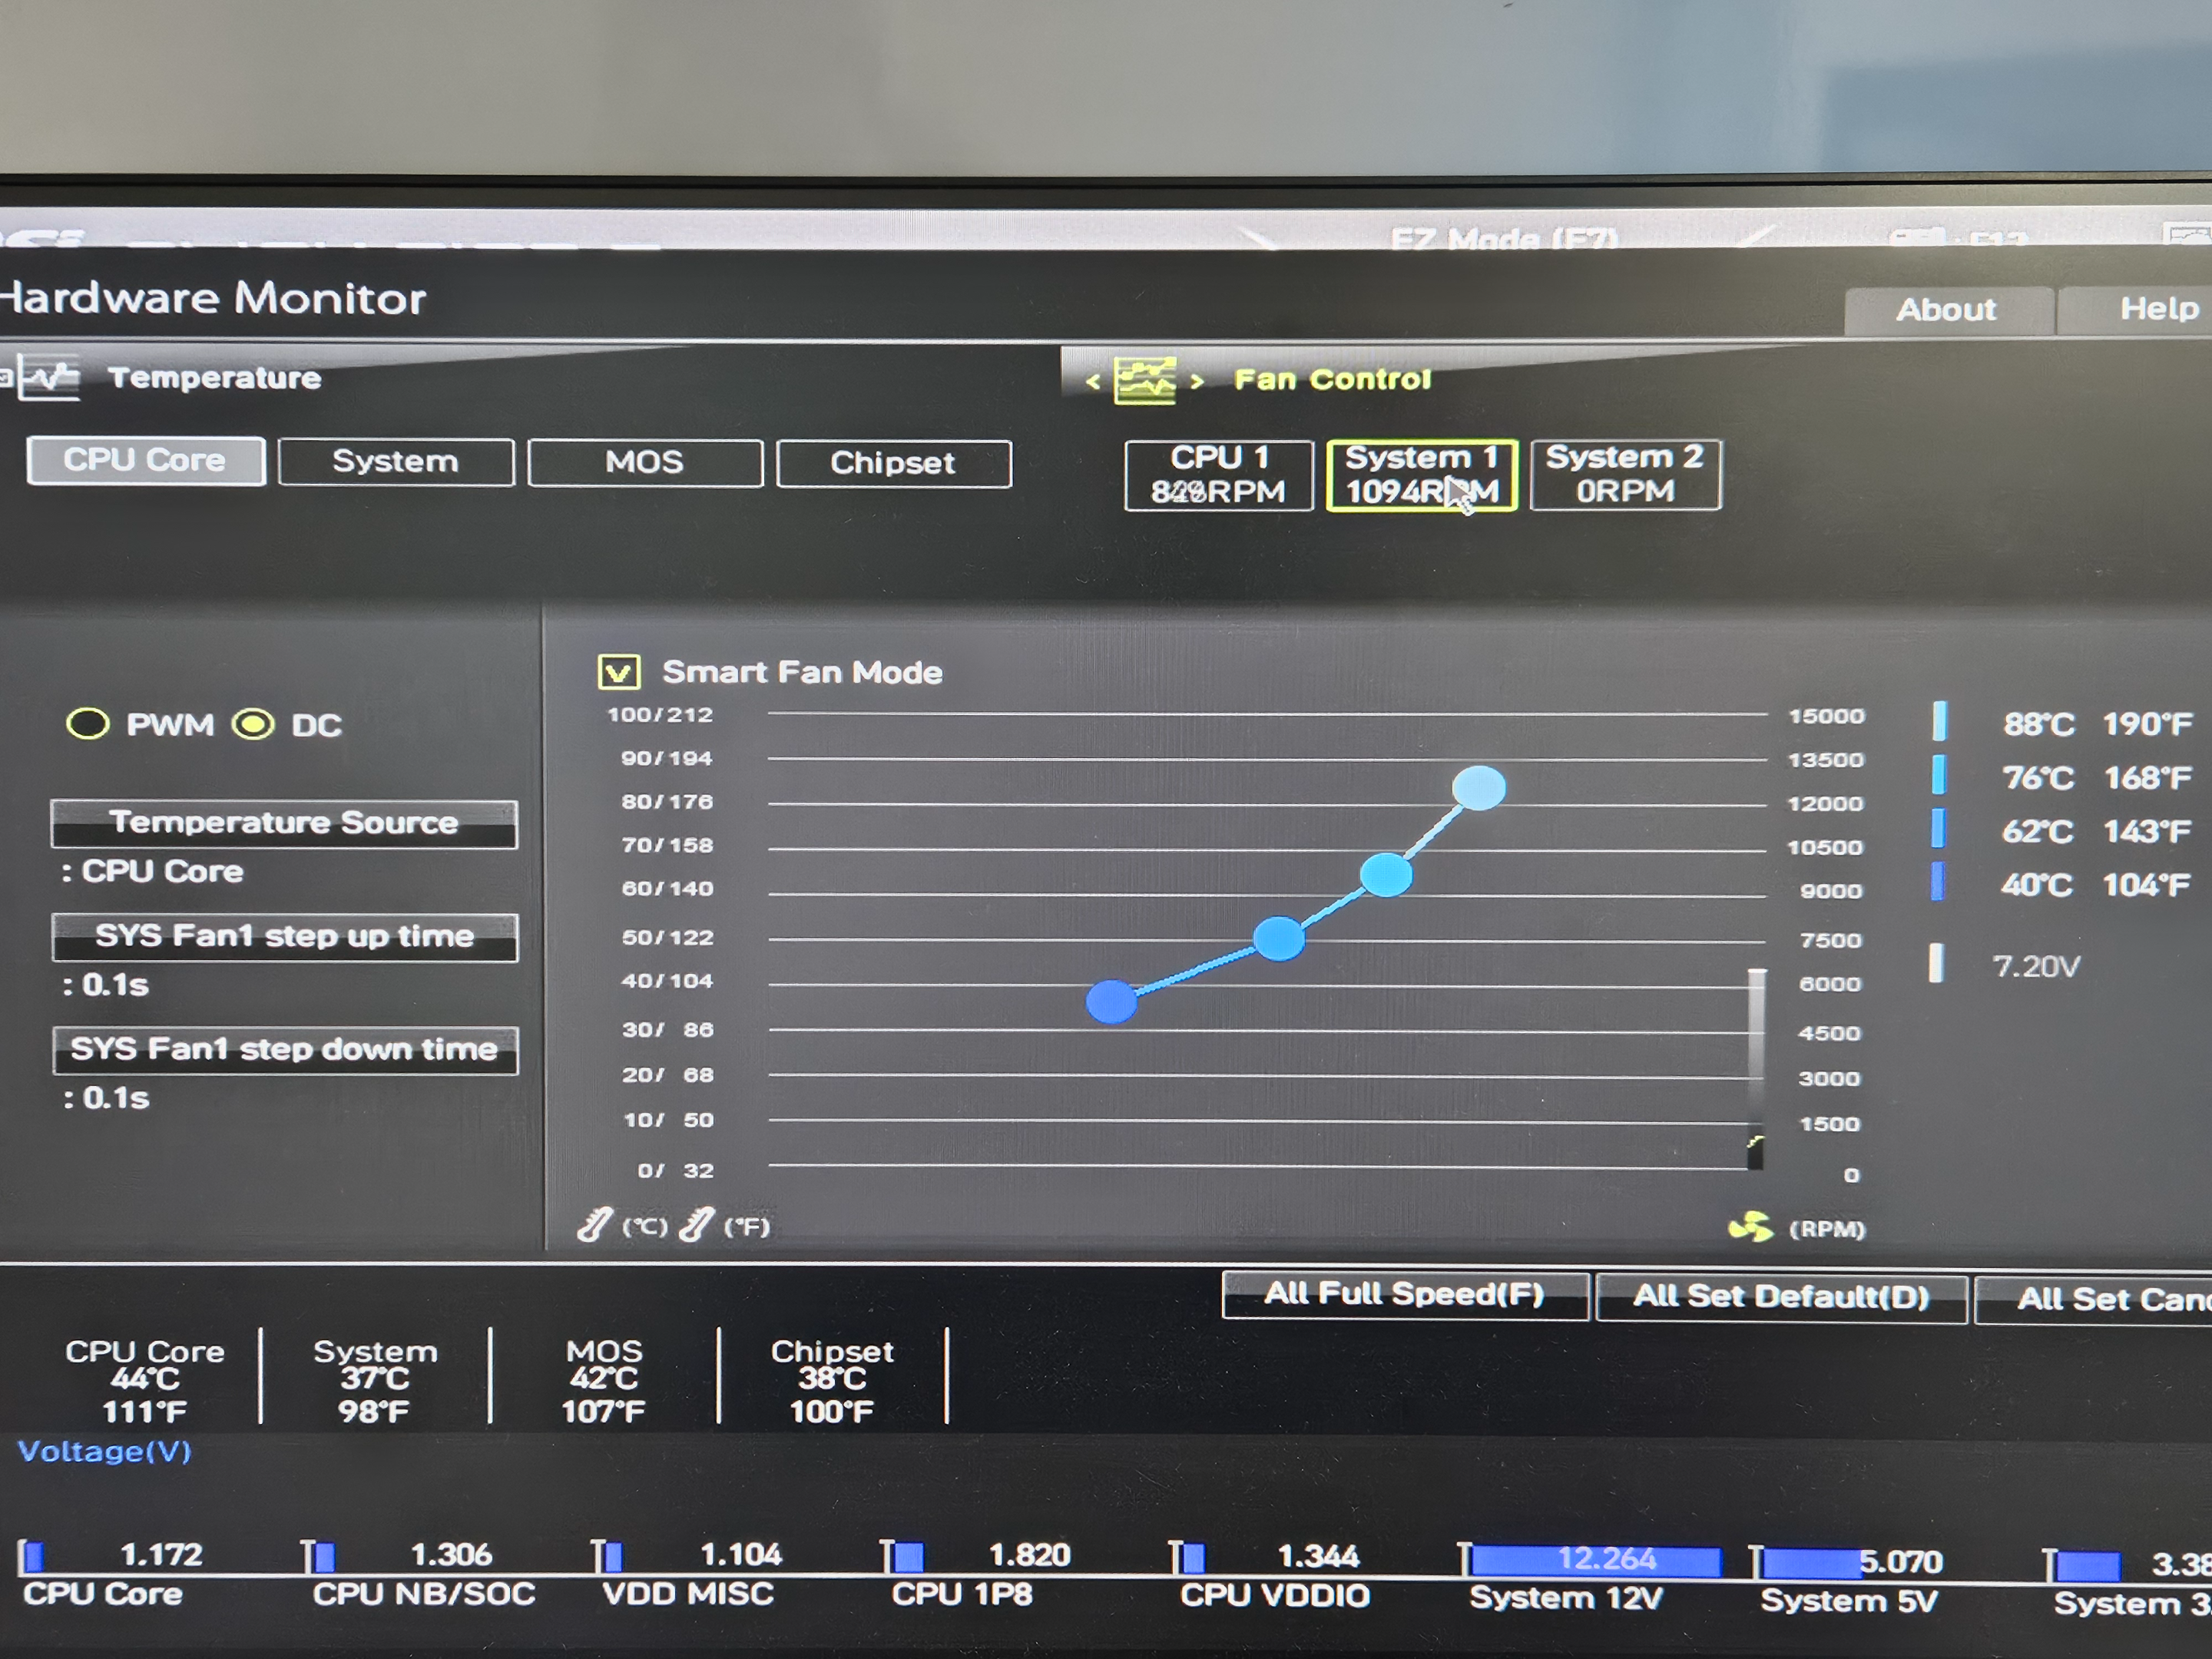This screenshot has height=1659, width=2212.
Task: Click the All Set Cancel button
Action: tap(2094, 1299)
